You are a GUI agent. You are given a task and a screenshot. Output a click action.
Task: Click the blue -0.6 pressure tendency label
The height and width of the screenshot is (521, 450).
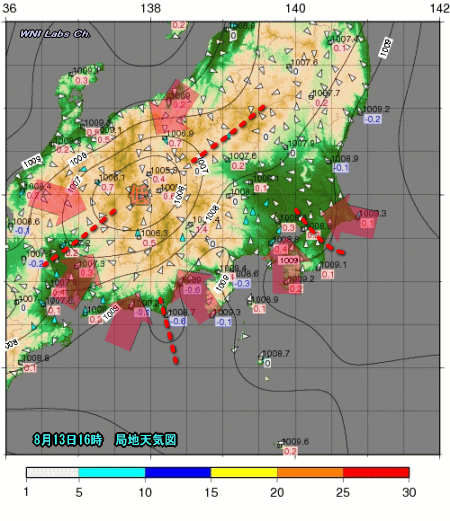coord(178,321)
